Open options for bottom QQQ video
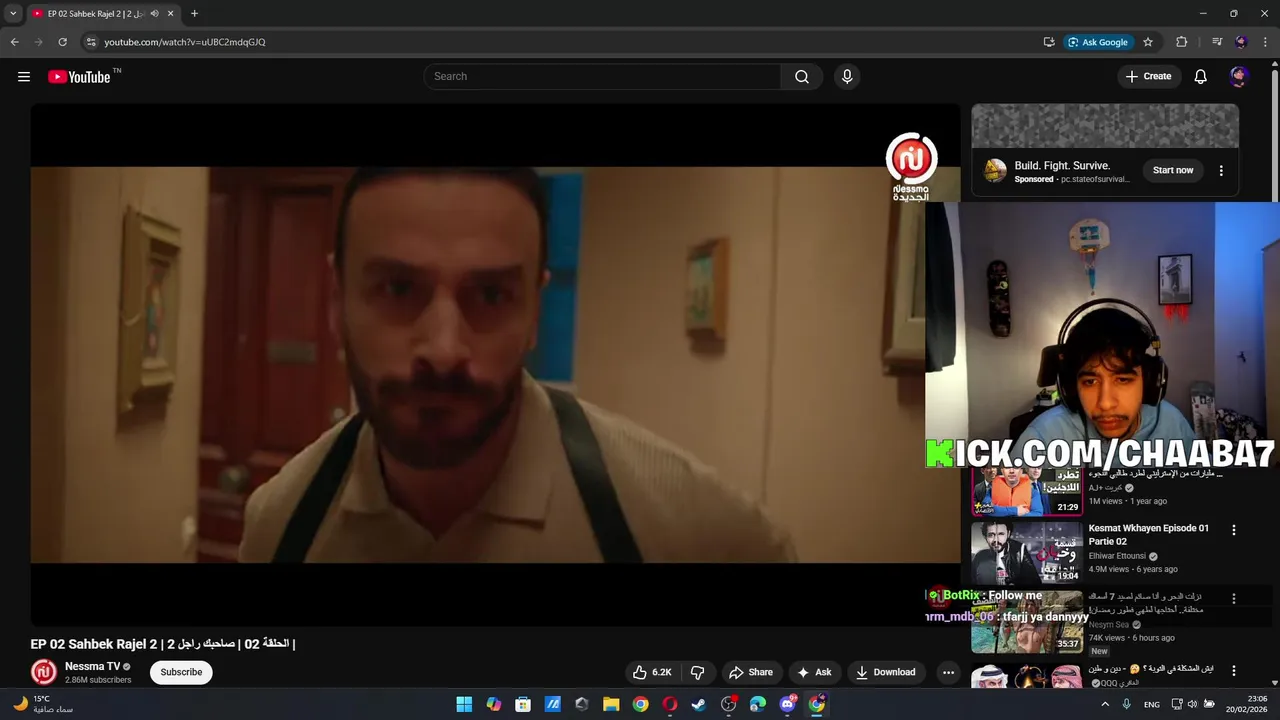 [x=1233, y=670]
